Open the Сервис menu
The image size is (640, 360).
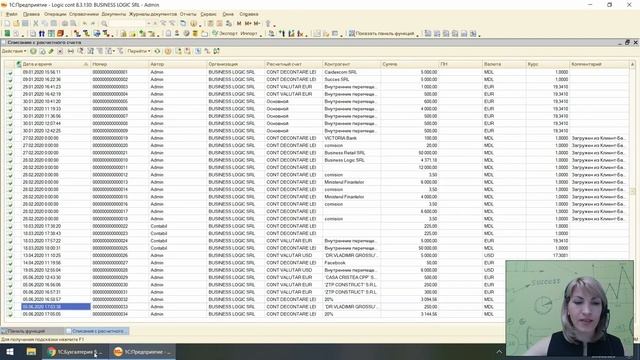tap(208, 14)
